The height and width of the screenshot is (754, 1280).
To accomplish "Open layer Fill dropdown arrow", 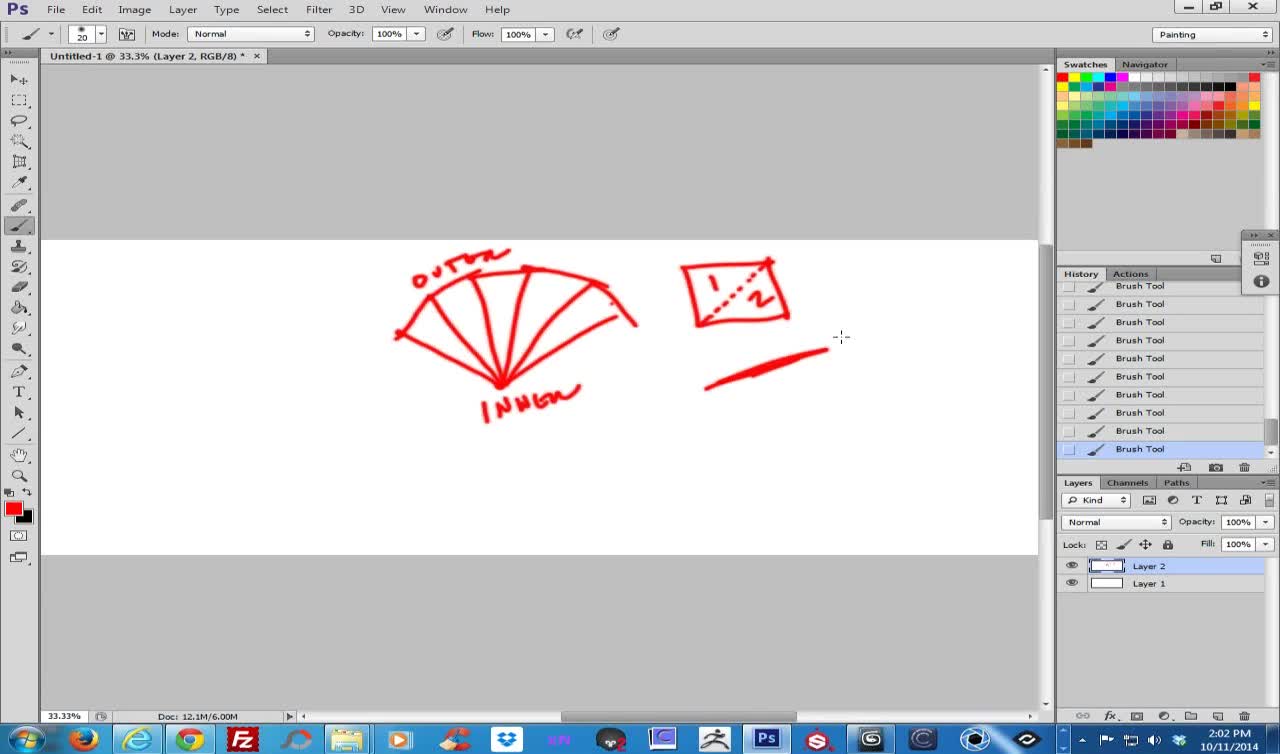I will click(x=1265, y=544).
